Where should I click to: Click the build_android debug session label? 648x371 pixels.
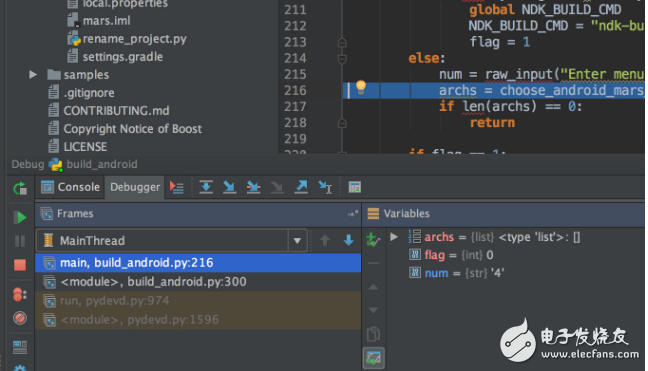click(102, 164)
